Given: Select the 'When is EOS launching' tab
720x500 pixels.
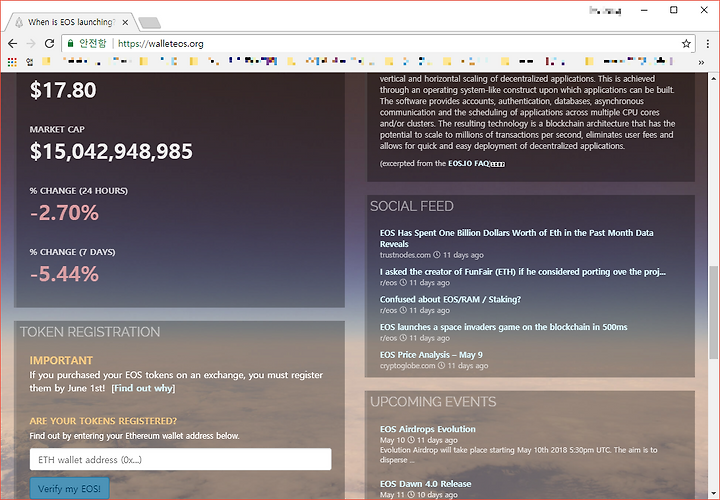Looking at the screenshot, I should point(71,22).
